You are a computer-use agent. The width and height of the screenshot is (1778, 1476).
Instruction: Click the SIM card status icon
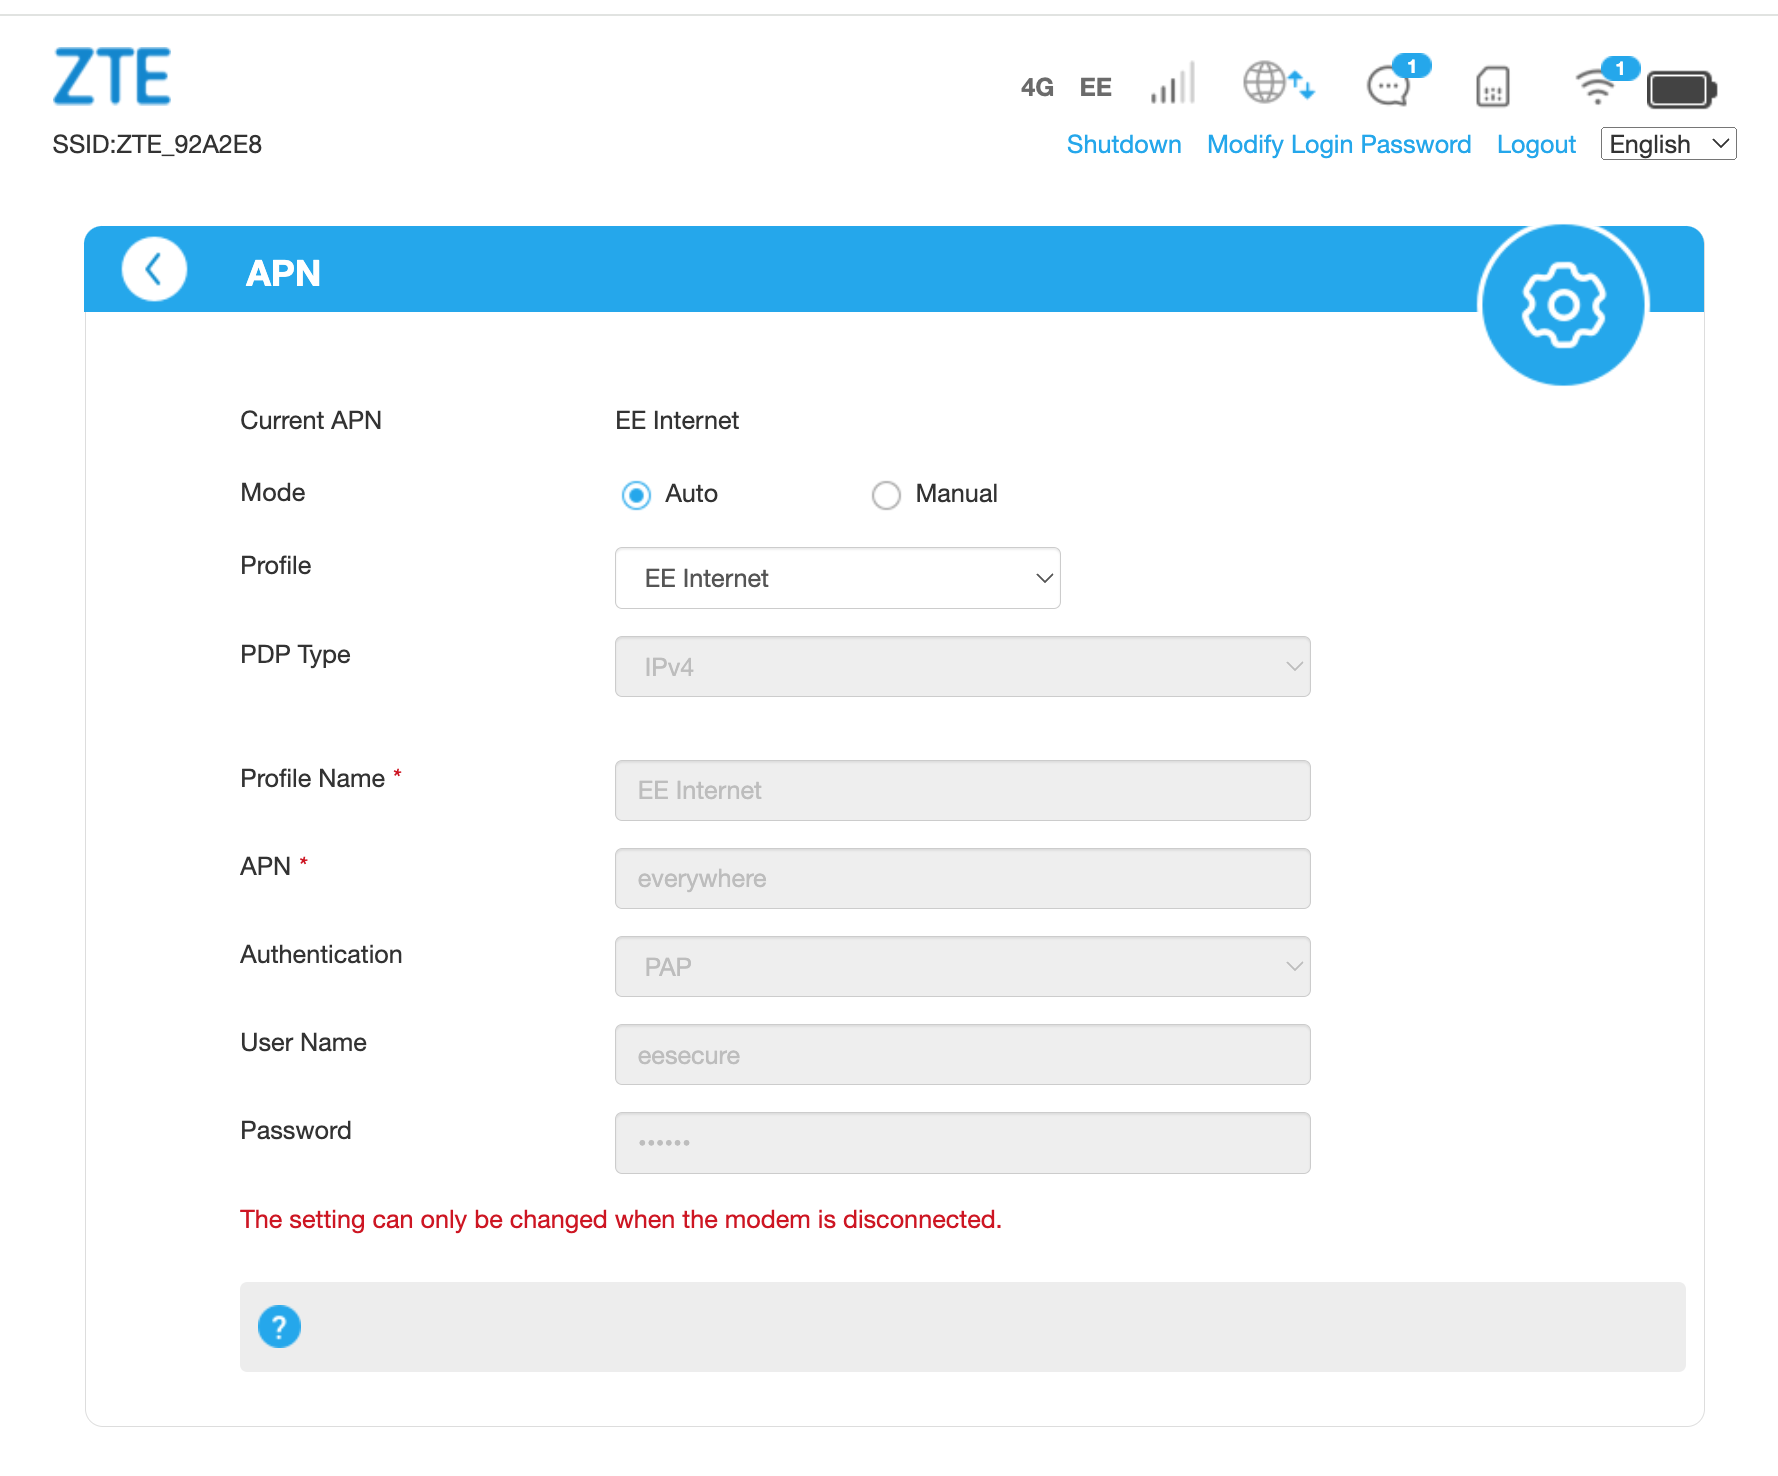point(1491,88)
